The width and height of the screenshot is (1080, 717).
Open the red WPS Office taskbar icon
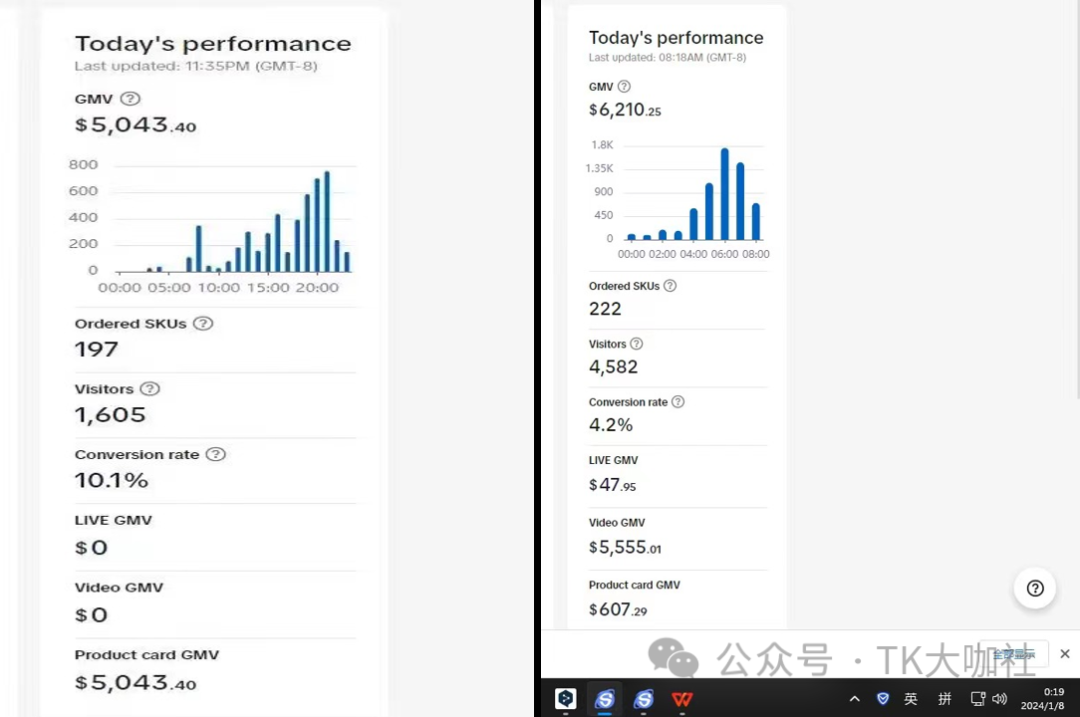point(682,699)
